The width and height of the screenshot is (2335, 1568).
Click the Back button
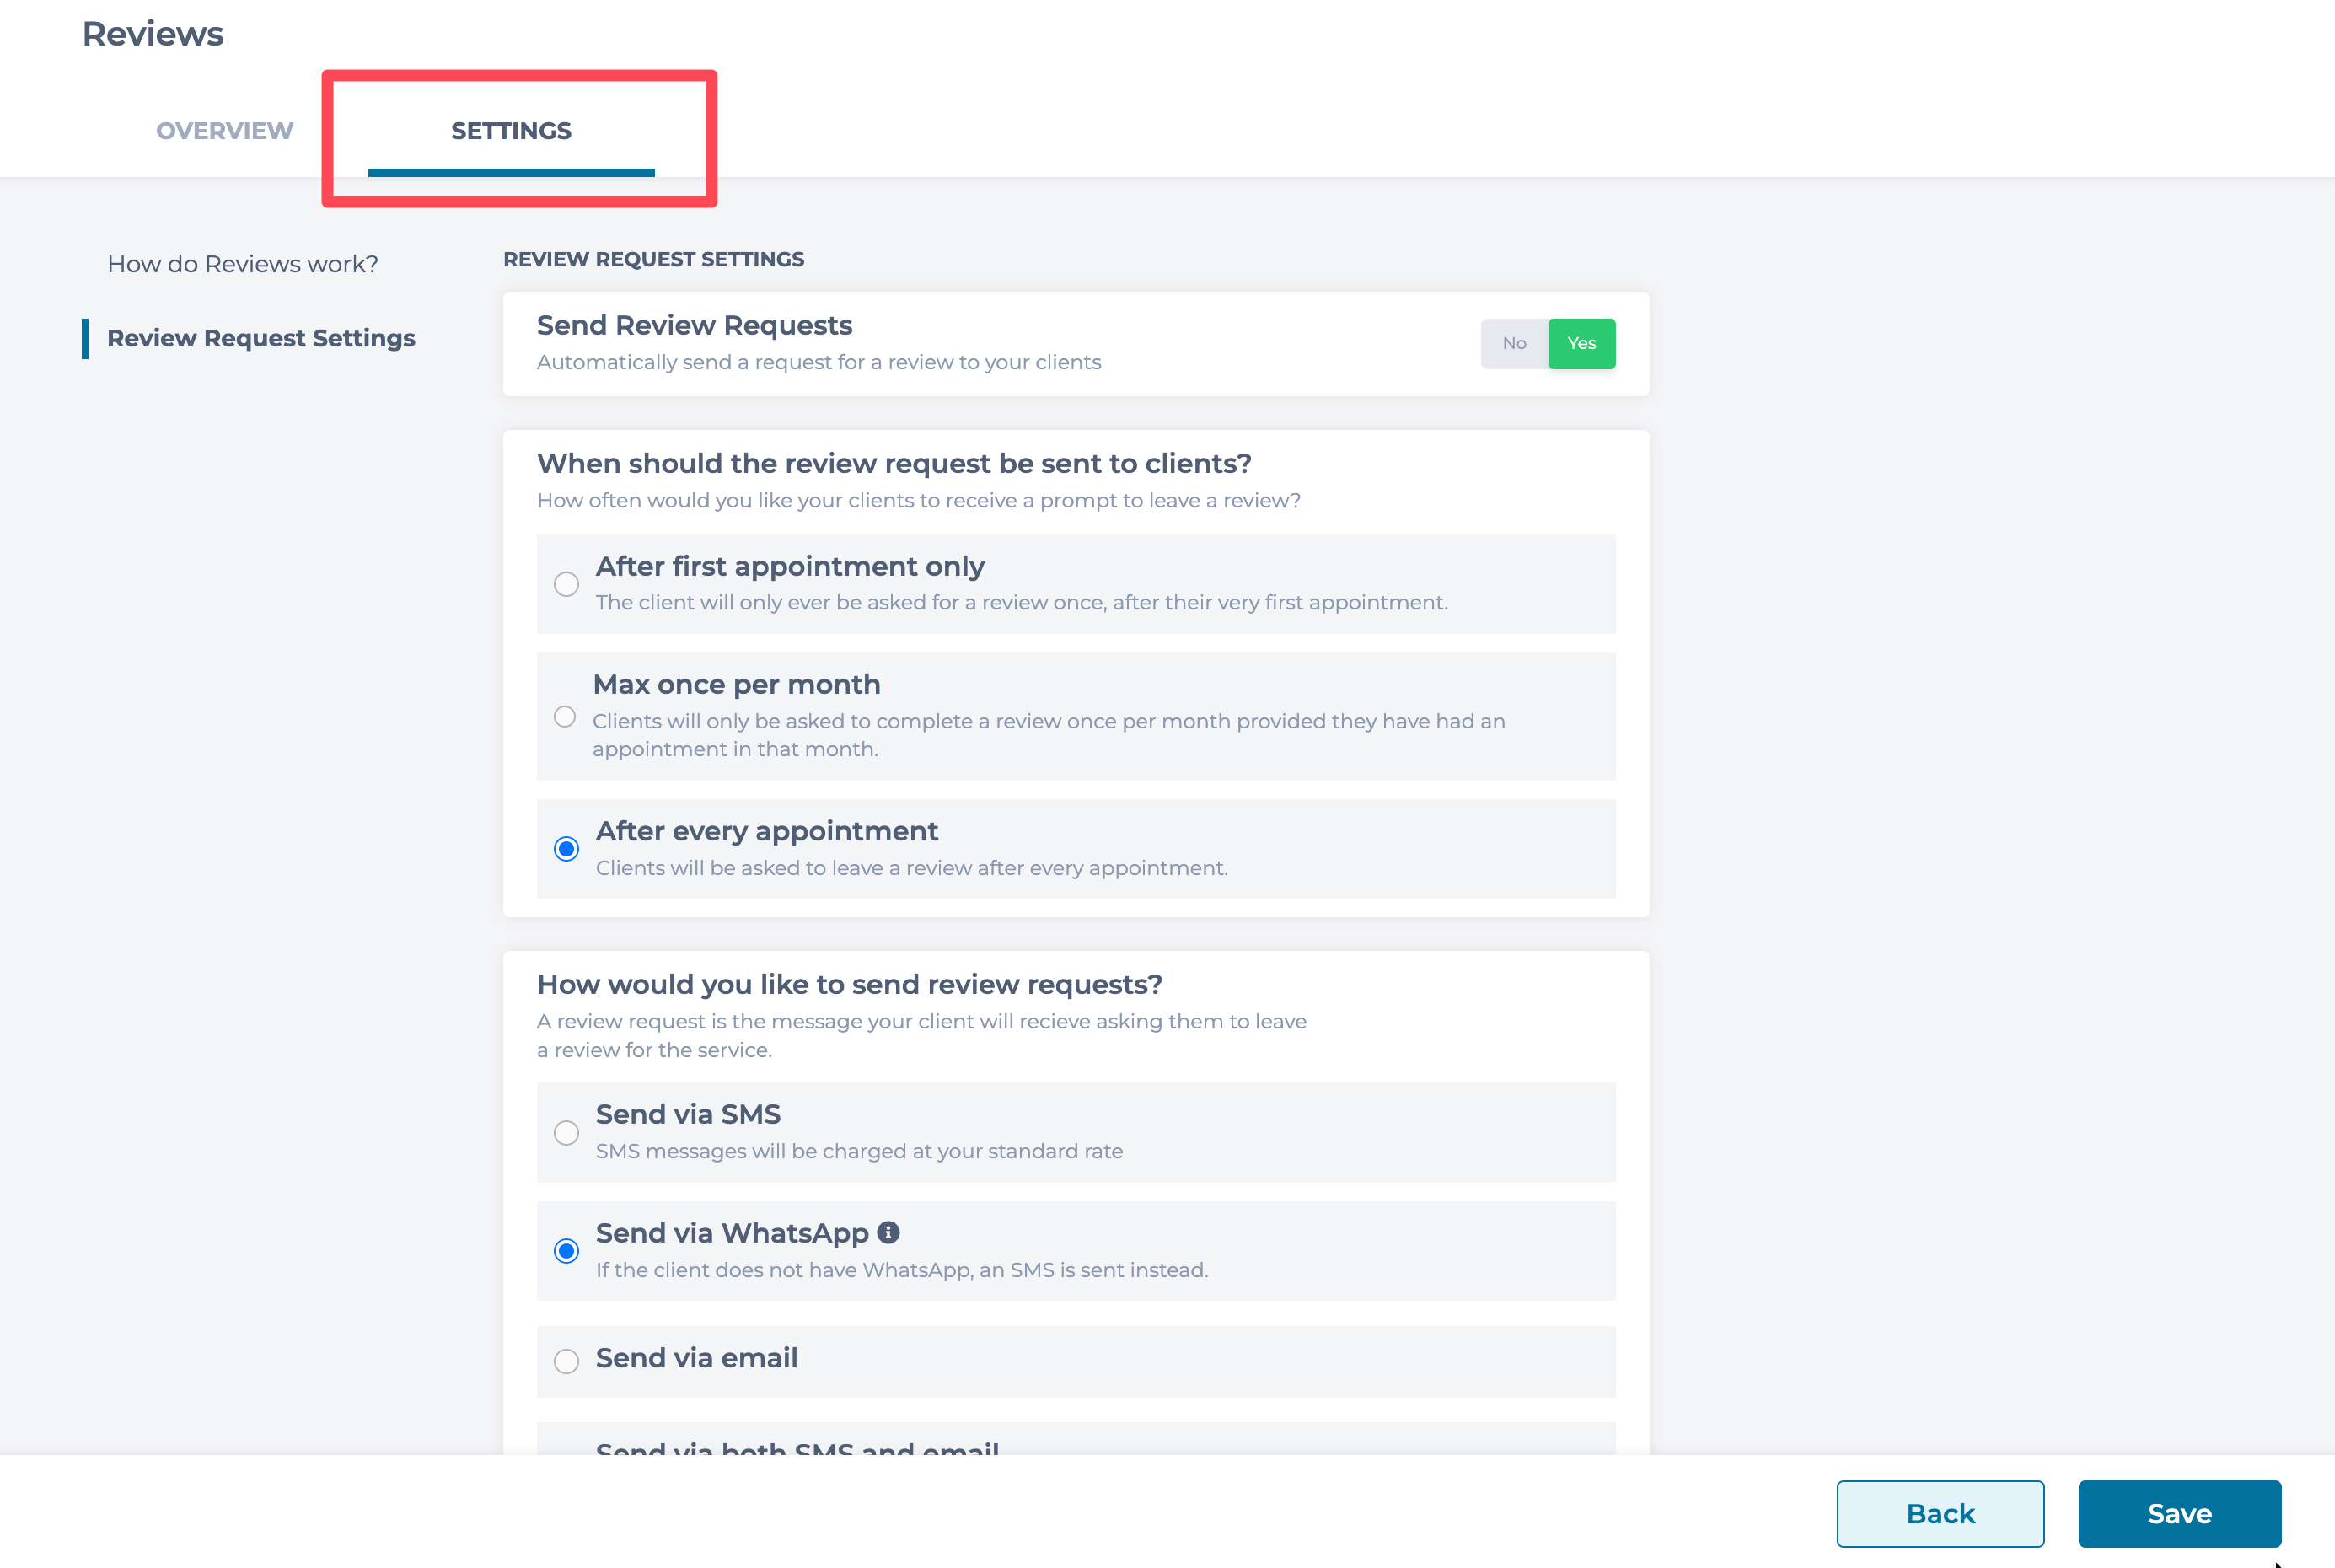(1940, 1514)
